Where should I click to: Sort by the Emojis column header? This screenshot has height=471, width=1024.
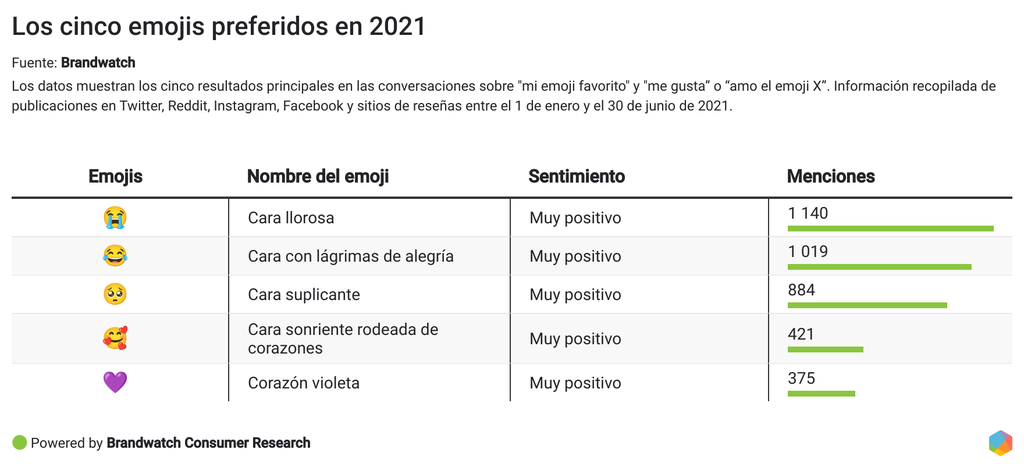115,177
